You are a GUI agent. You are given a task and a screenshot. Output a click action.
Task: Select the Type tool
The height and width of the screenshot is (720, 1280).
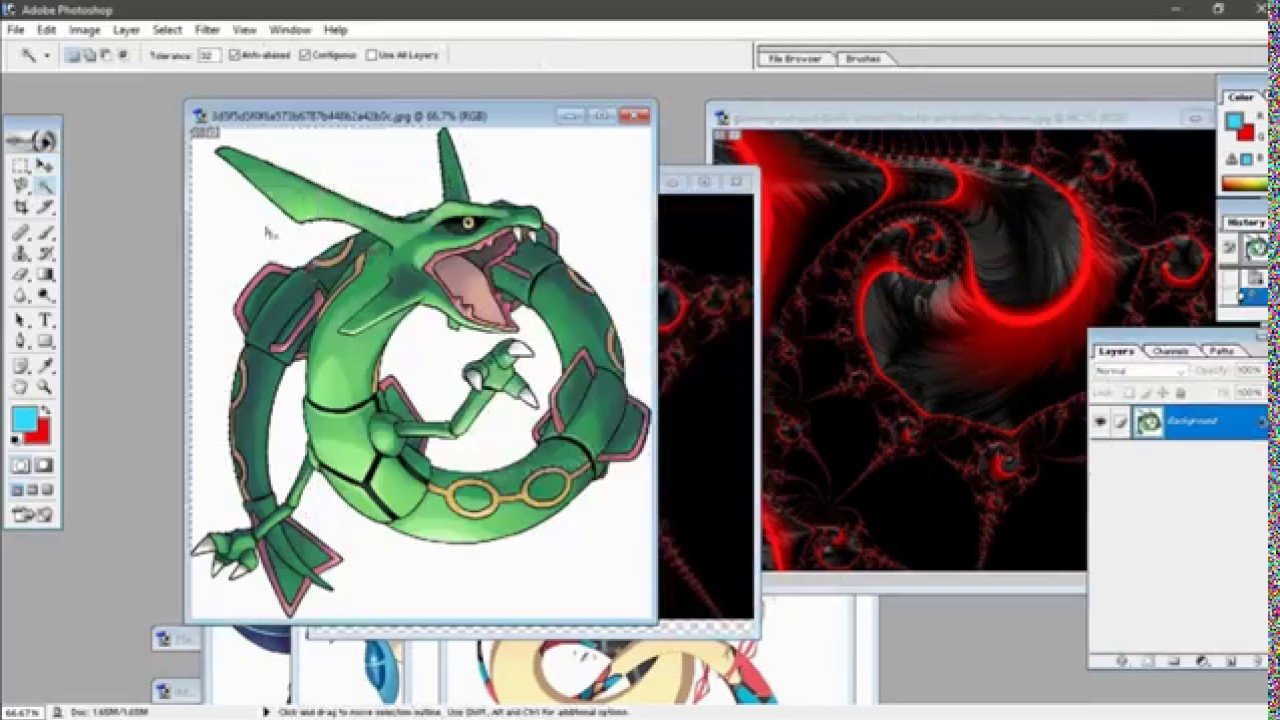pyautogui.click(x=45, y=321)
